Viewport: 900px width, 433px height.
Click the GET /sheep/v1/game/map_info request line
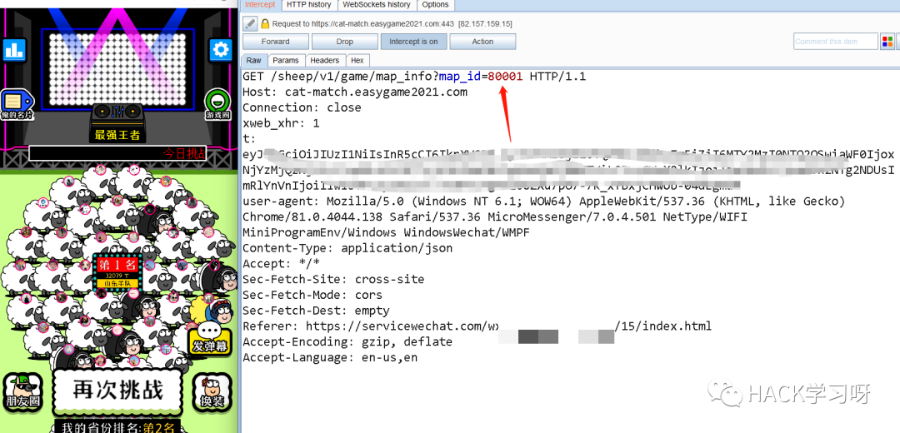coord(414,76)
